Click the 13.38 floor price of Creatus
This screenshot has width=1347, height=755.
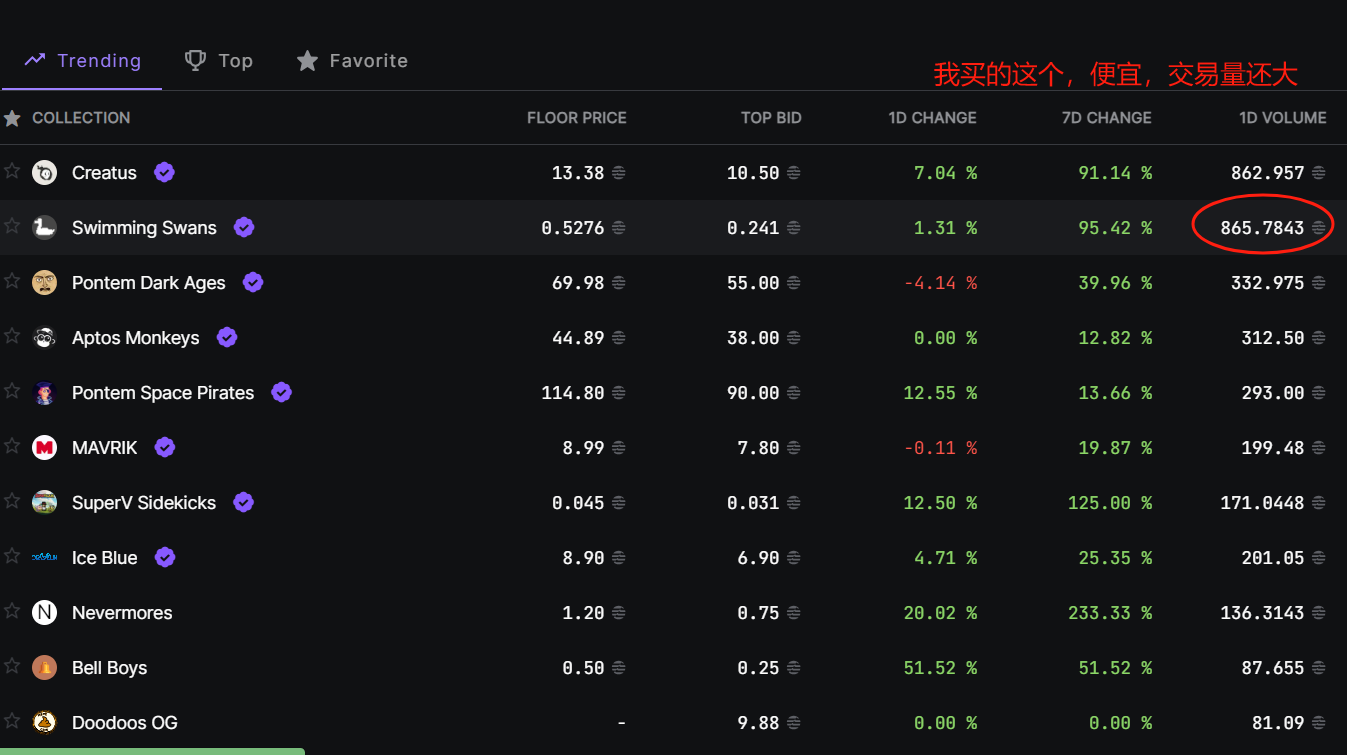pos(578,173)
